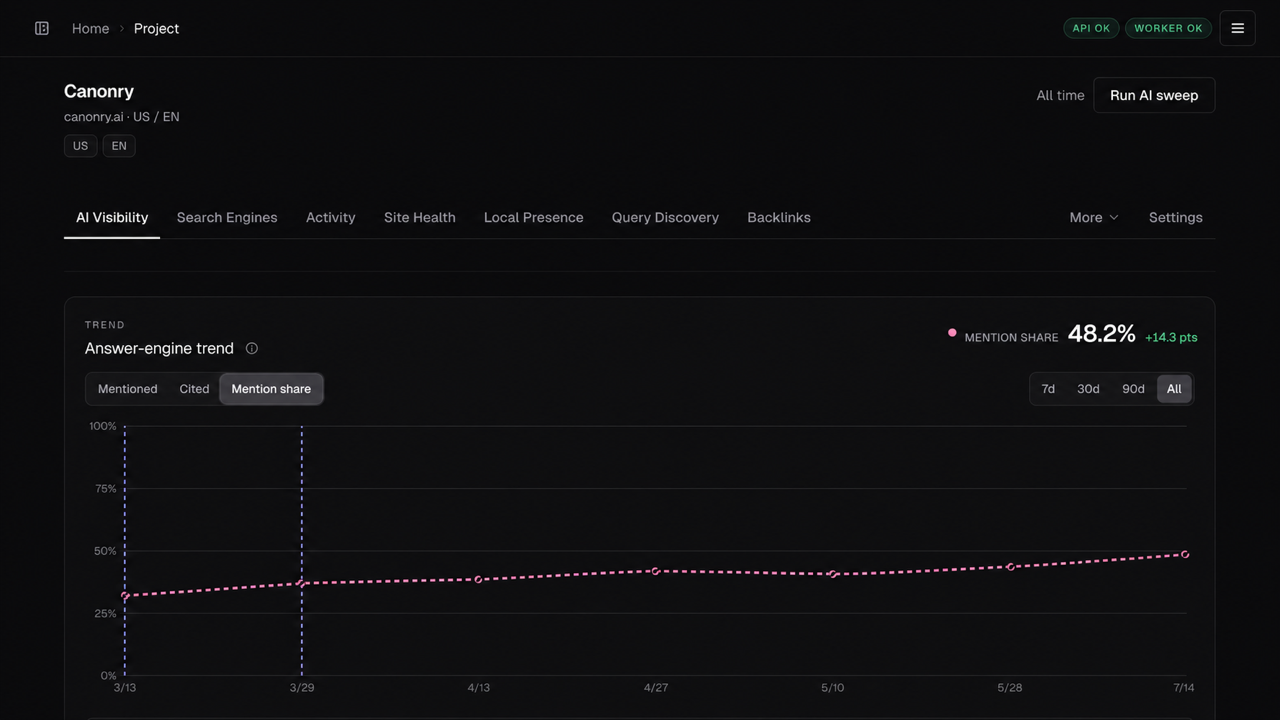The width and height of the screenshot is (1280, 720).
Task: Click the API OK status badge
Action: (x=1091, y=28)
